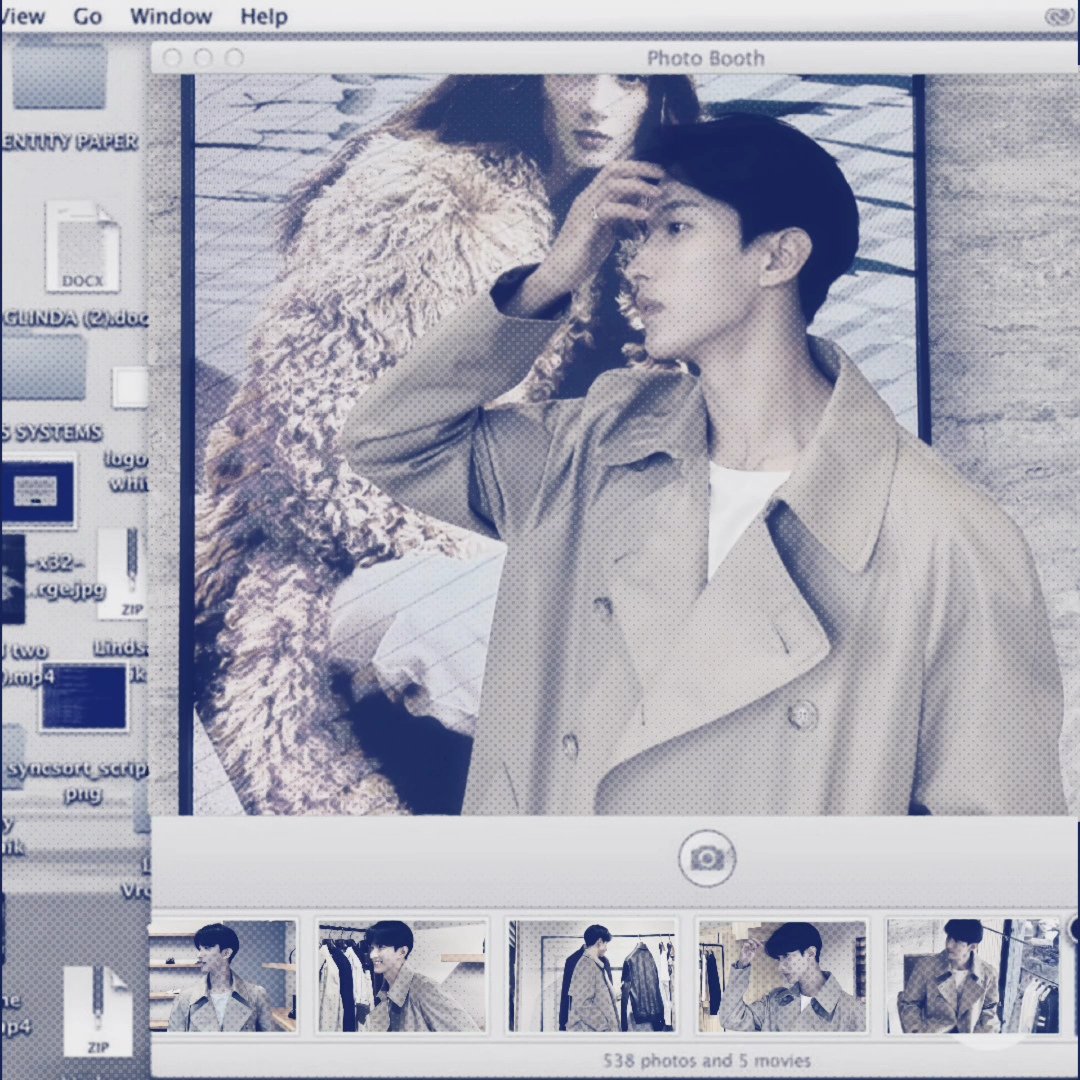Image resolution: width=1080 pixels, height=1080 pixels.
Task: Click the Photo Booth window title
Action: coord(706,59)
